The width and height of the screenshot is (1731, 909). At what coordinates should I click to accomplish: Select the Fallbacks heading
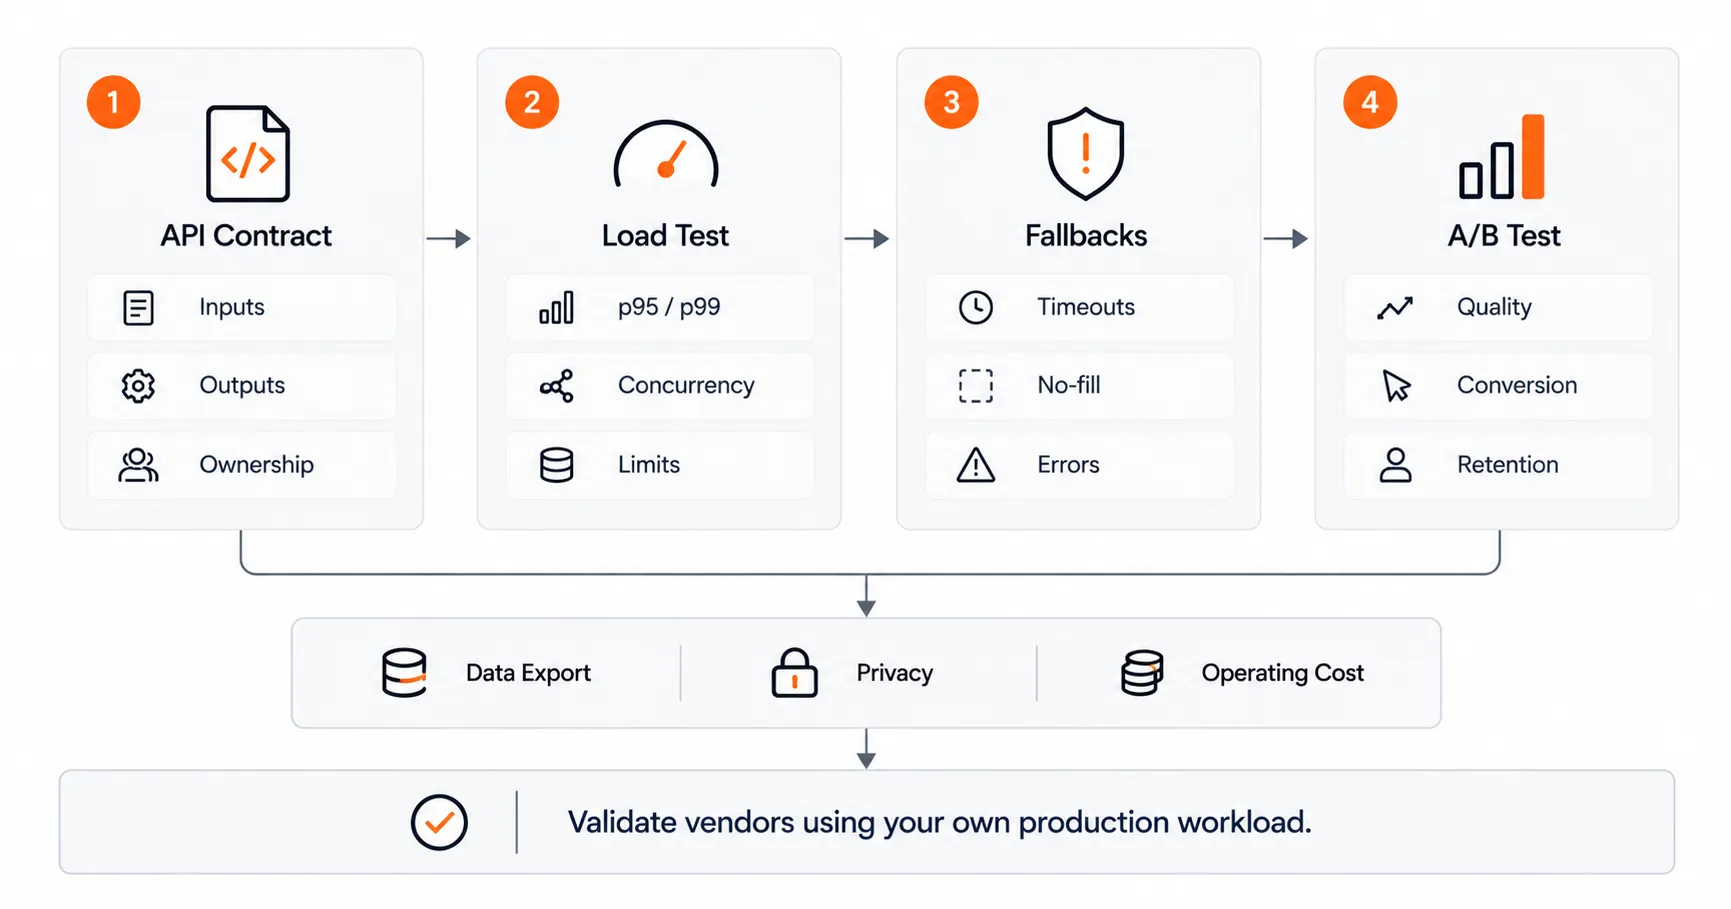click(x=1086, y=236)
